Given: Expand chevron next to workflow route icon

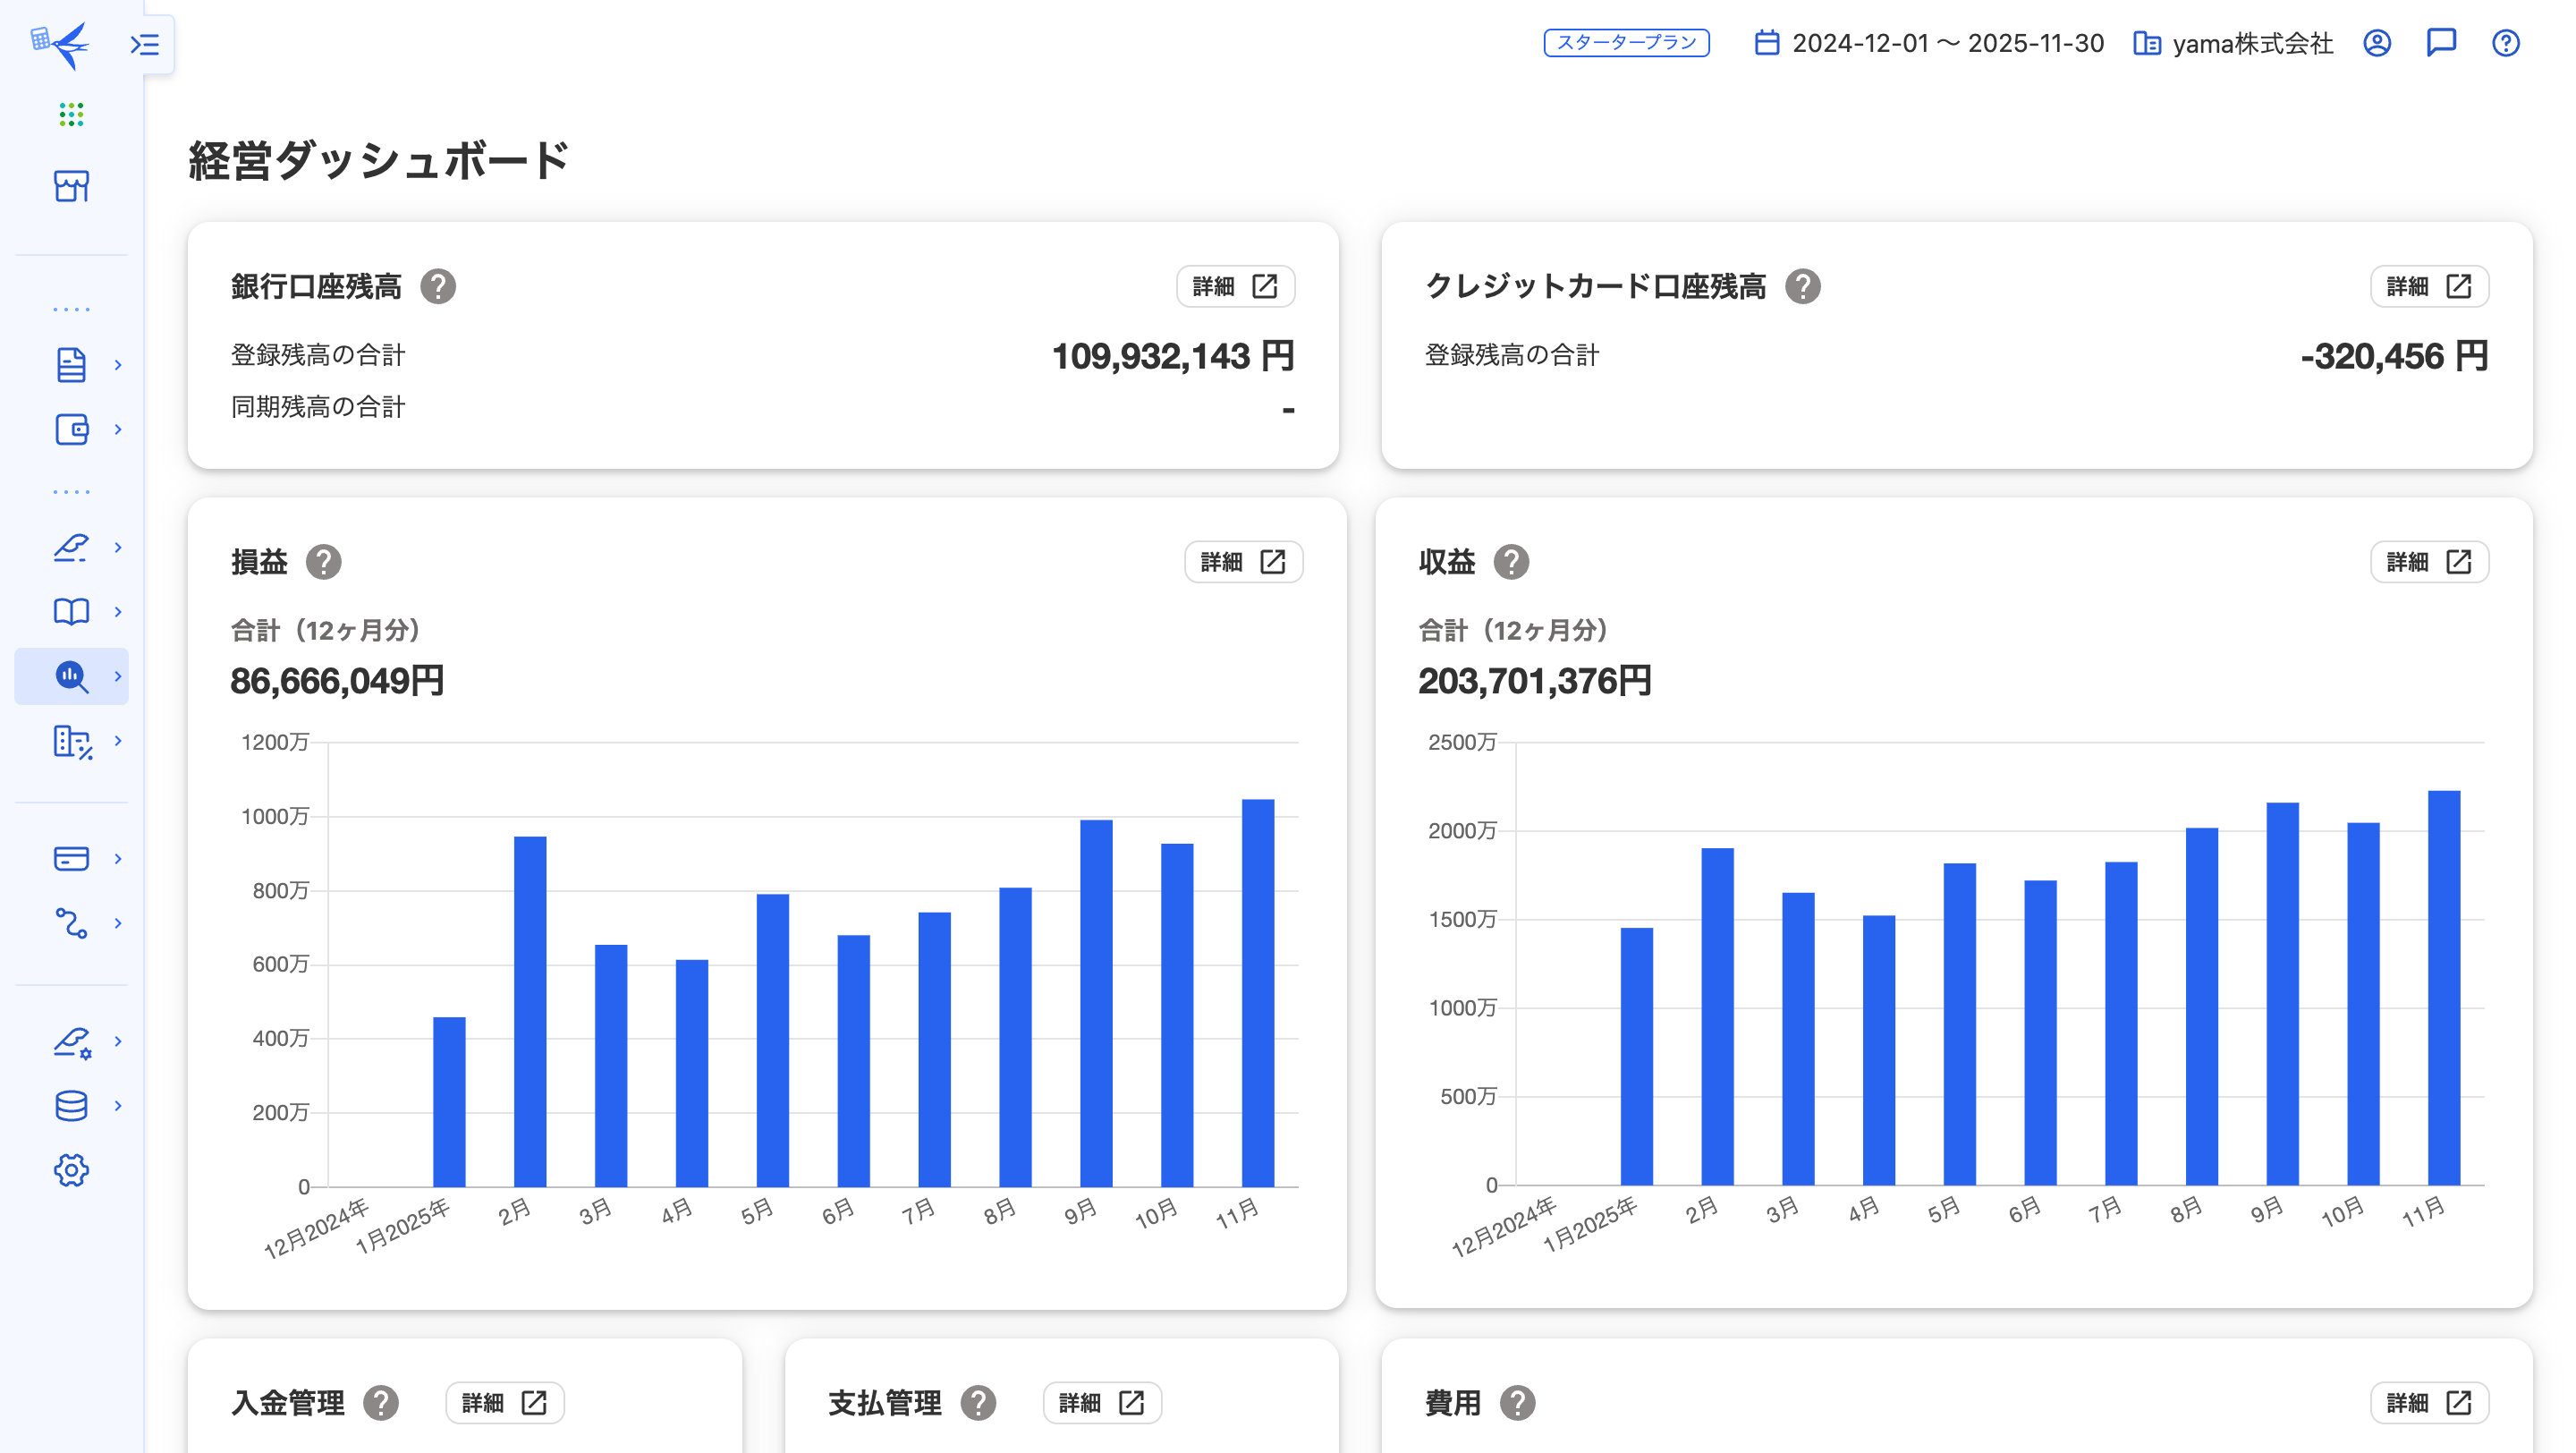Looking at the screenshot, I should pos(118,922).
